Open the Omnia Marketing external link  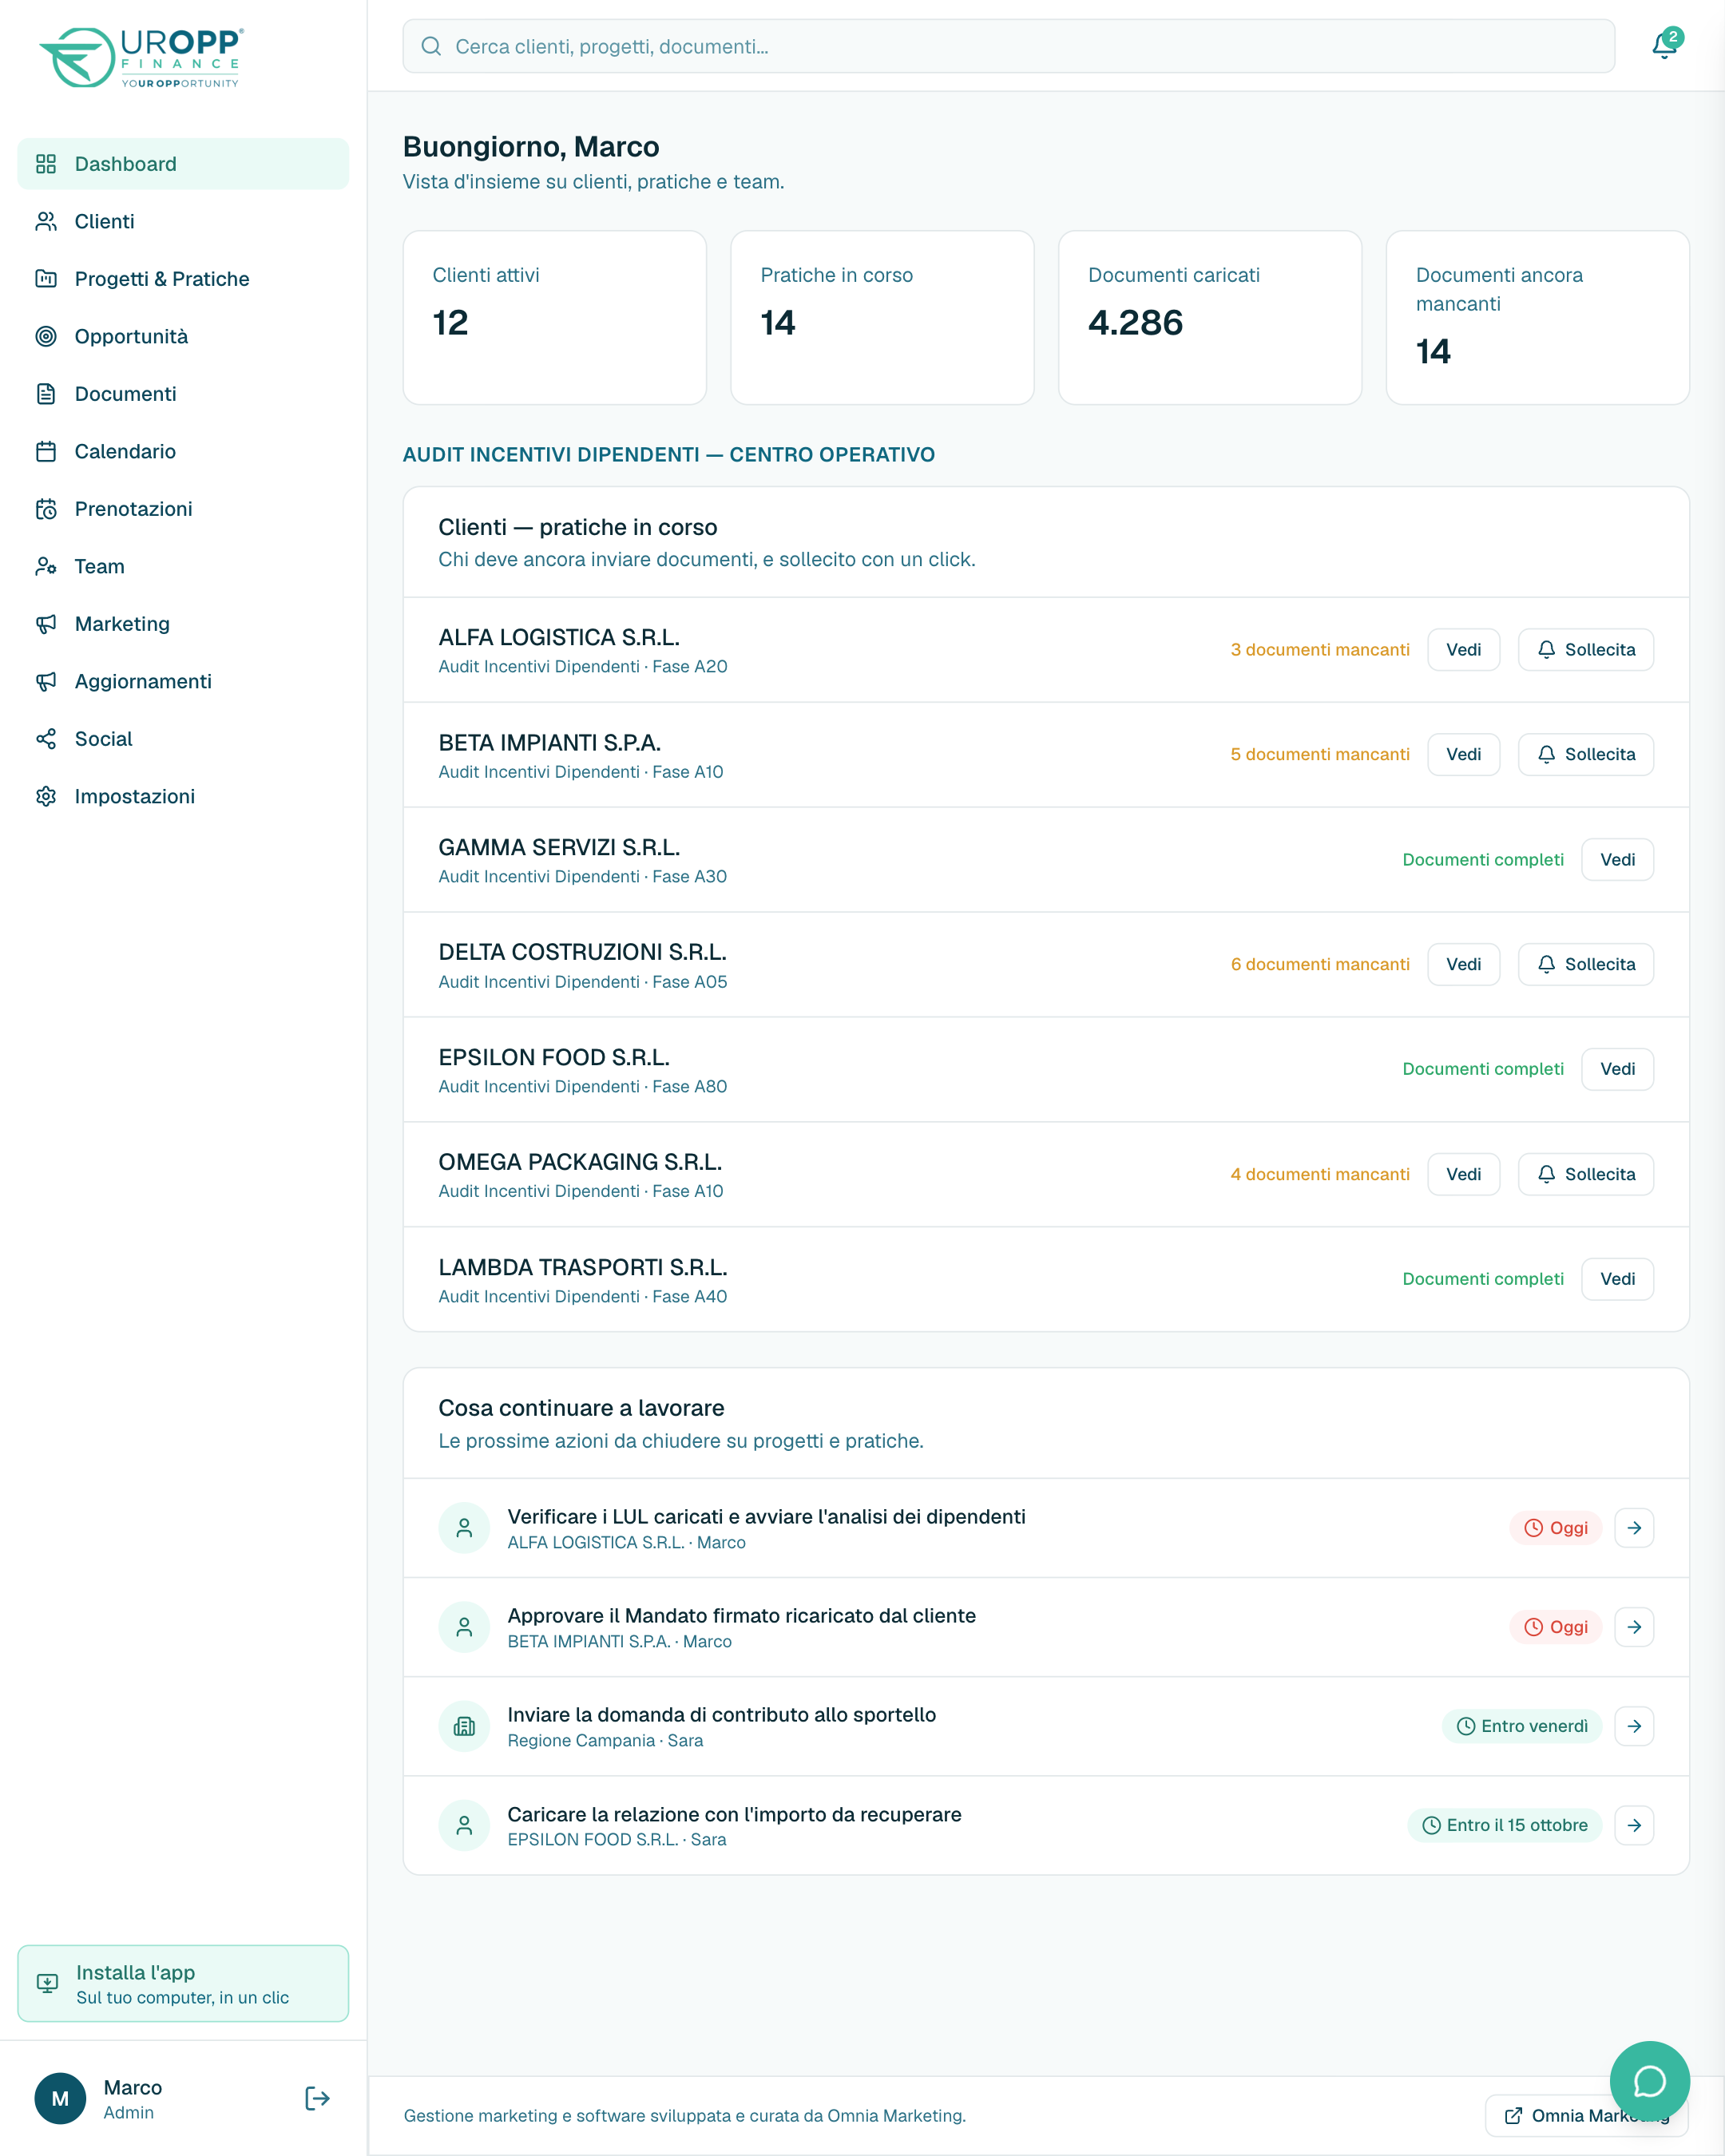1586,2116
